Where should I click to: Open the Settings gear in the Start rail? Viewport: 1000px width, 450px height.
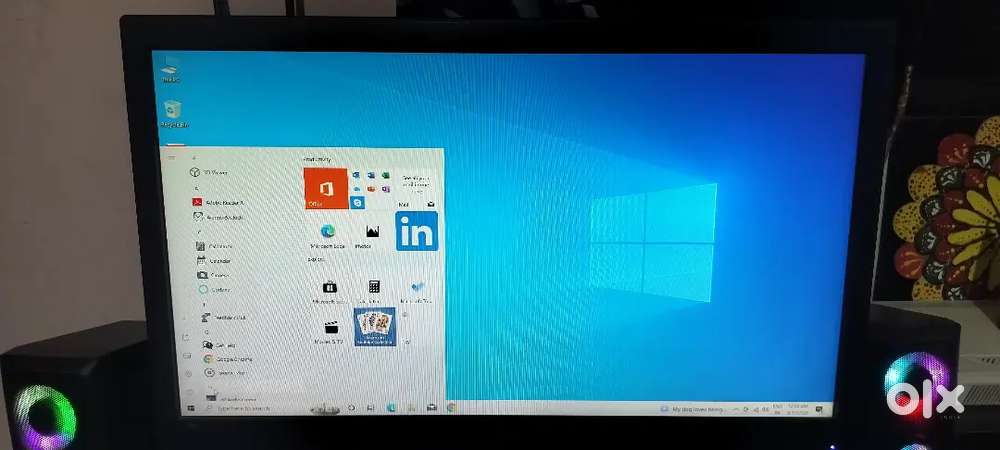[x=188, y=374]
